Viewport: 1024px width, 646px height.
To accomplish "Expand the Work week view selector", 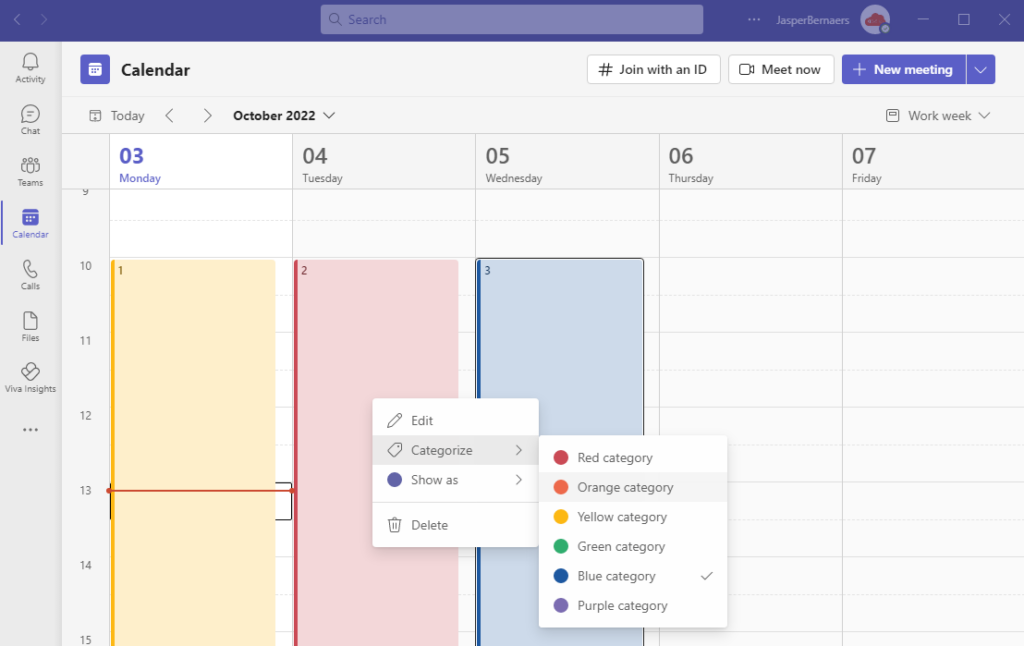I will click(937, 115).
